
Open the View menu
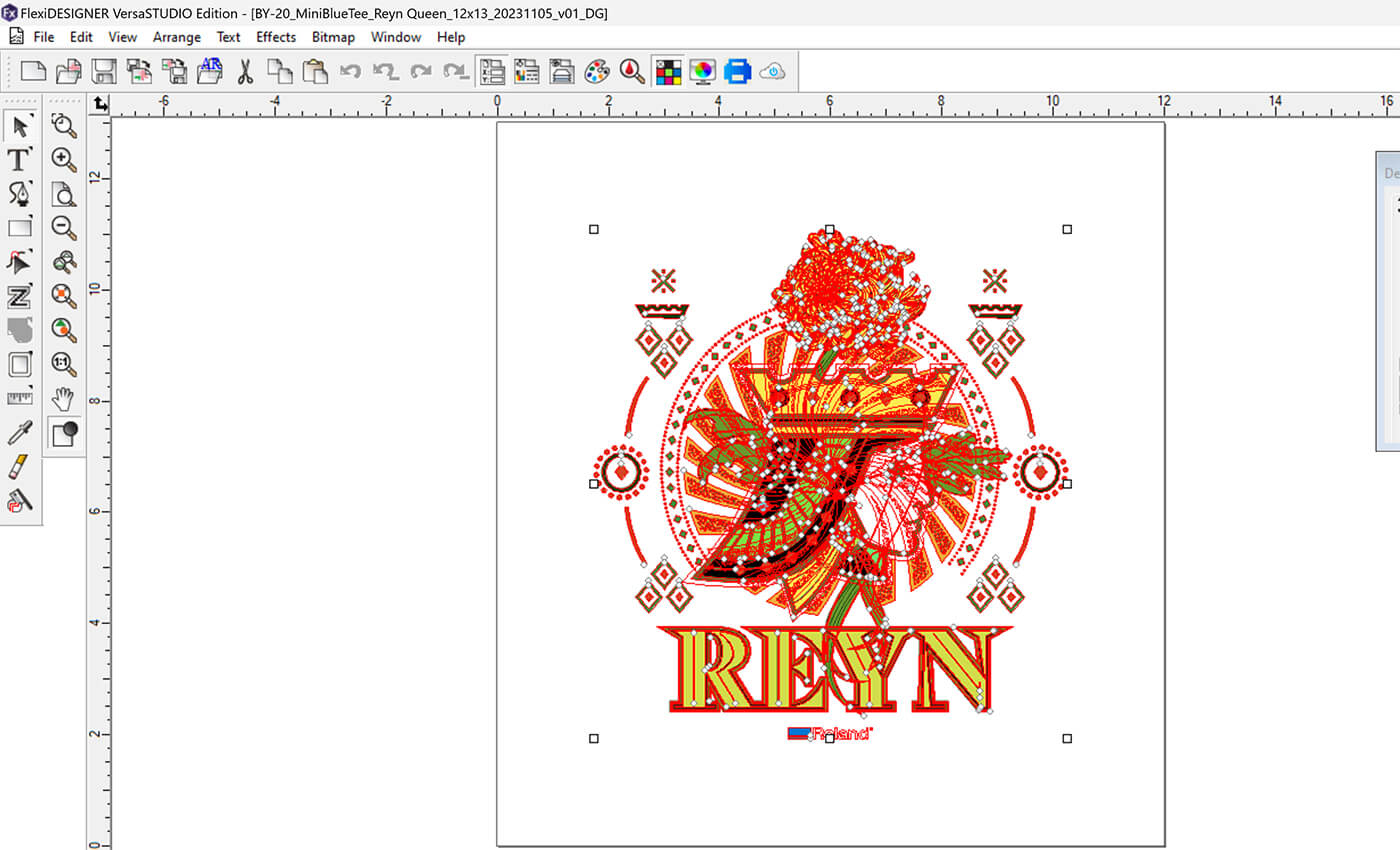coord(122,37)
